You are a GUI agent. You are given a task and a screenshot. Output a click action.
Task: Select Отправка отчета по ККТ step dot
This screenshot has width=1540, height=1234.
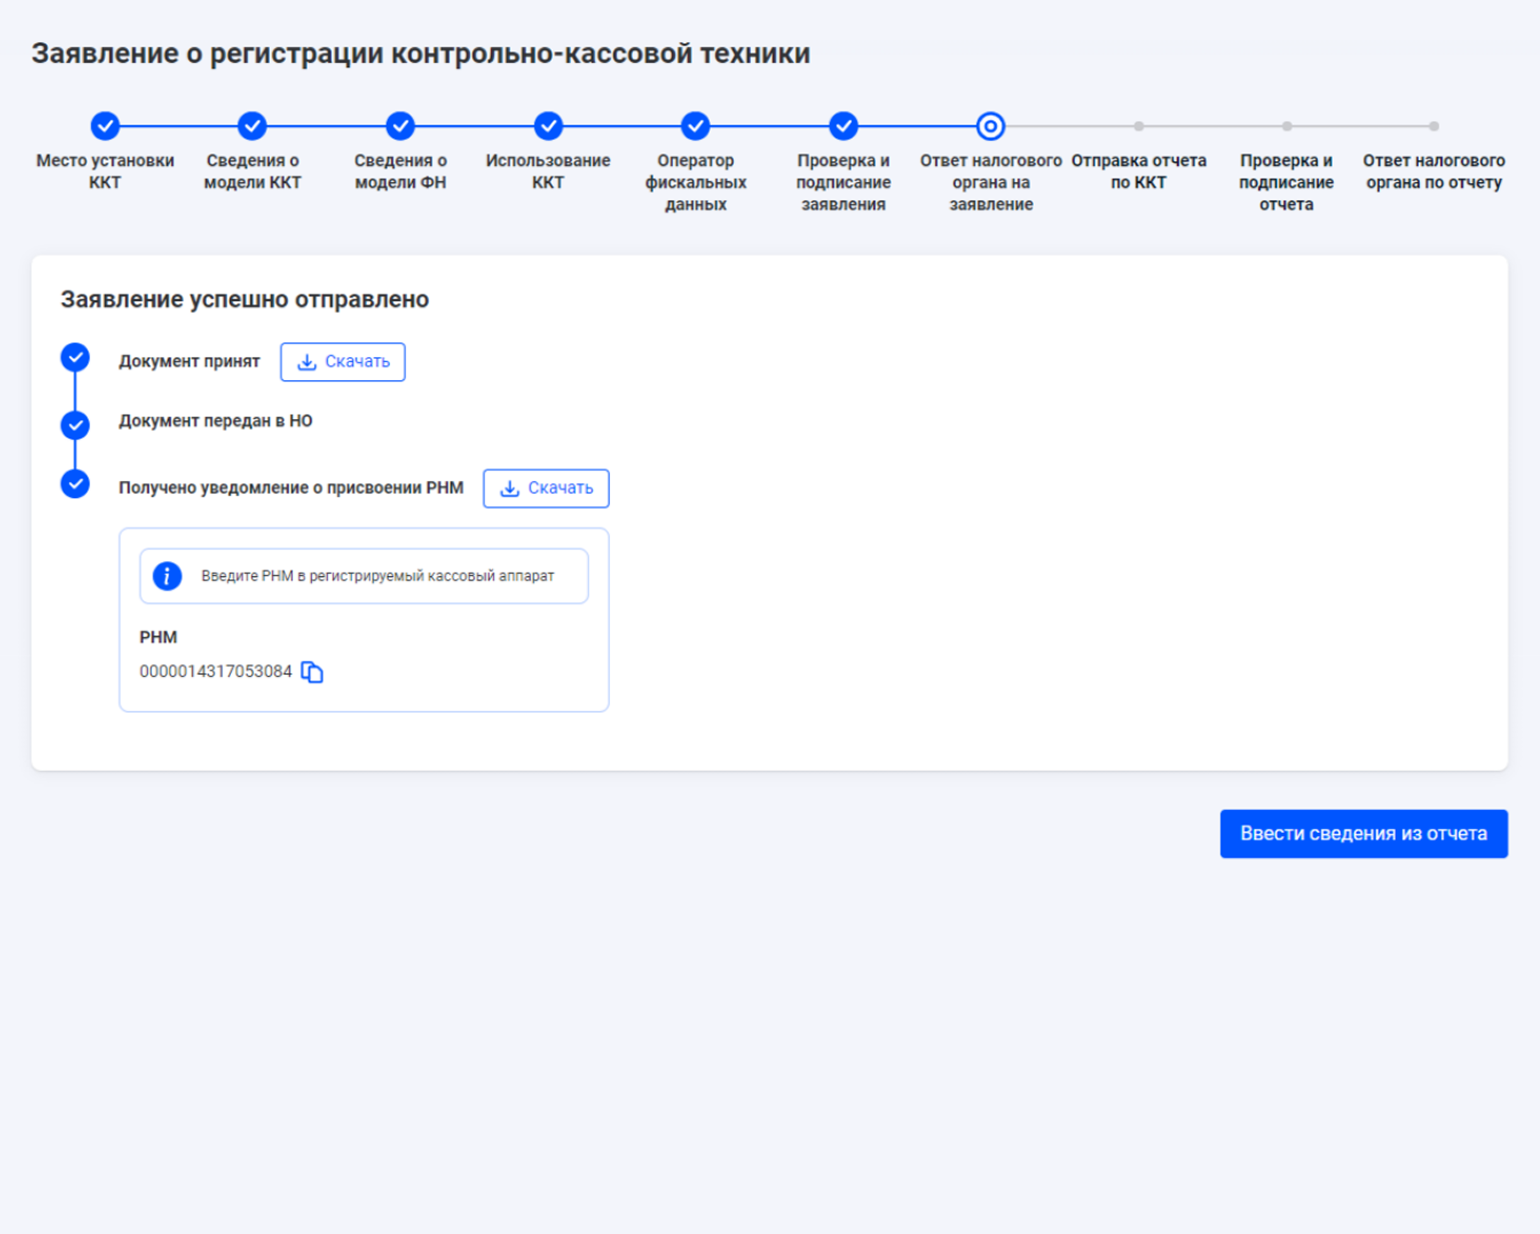tap(1138, 126)
